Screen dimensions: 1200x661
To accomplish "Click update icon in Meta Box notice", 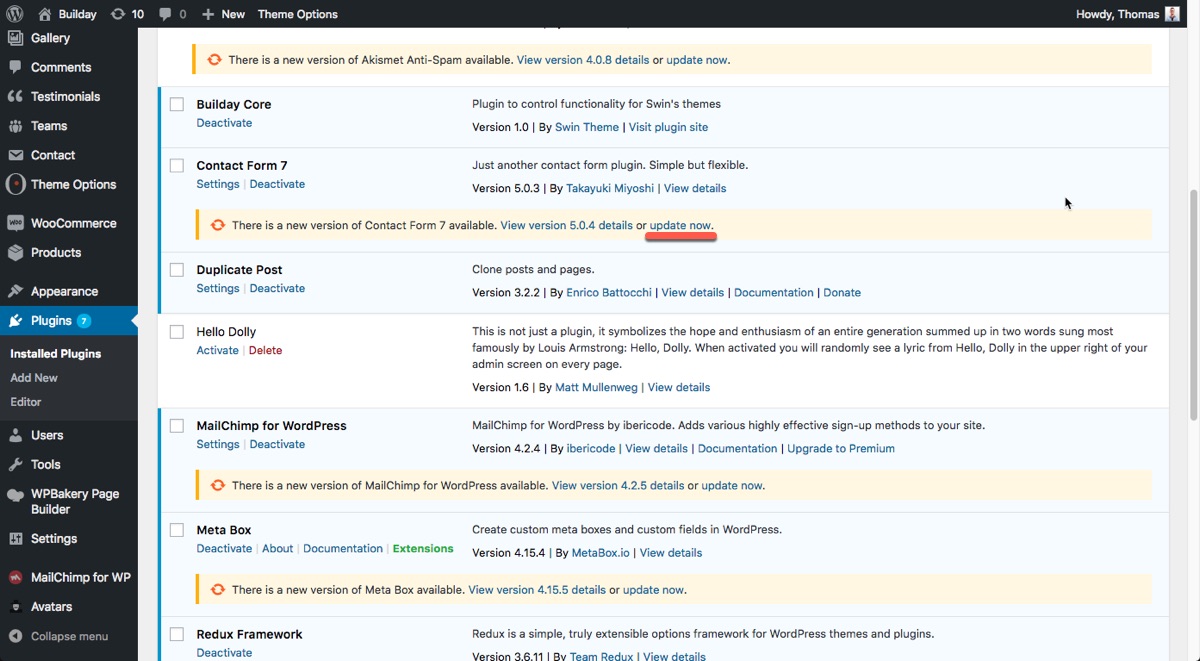I will 218,590.
